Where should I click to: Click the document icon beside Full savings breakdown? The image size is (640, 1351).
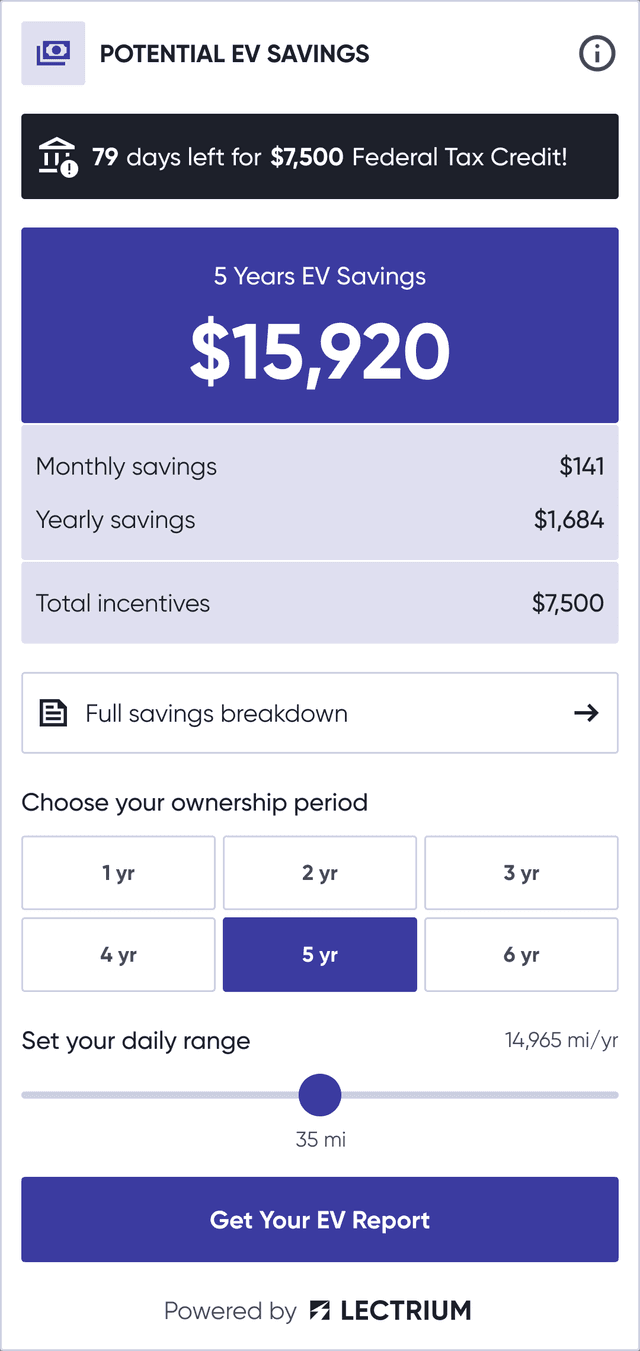53,713
